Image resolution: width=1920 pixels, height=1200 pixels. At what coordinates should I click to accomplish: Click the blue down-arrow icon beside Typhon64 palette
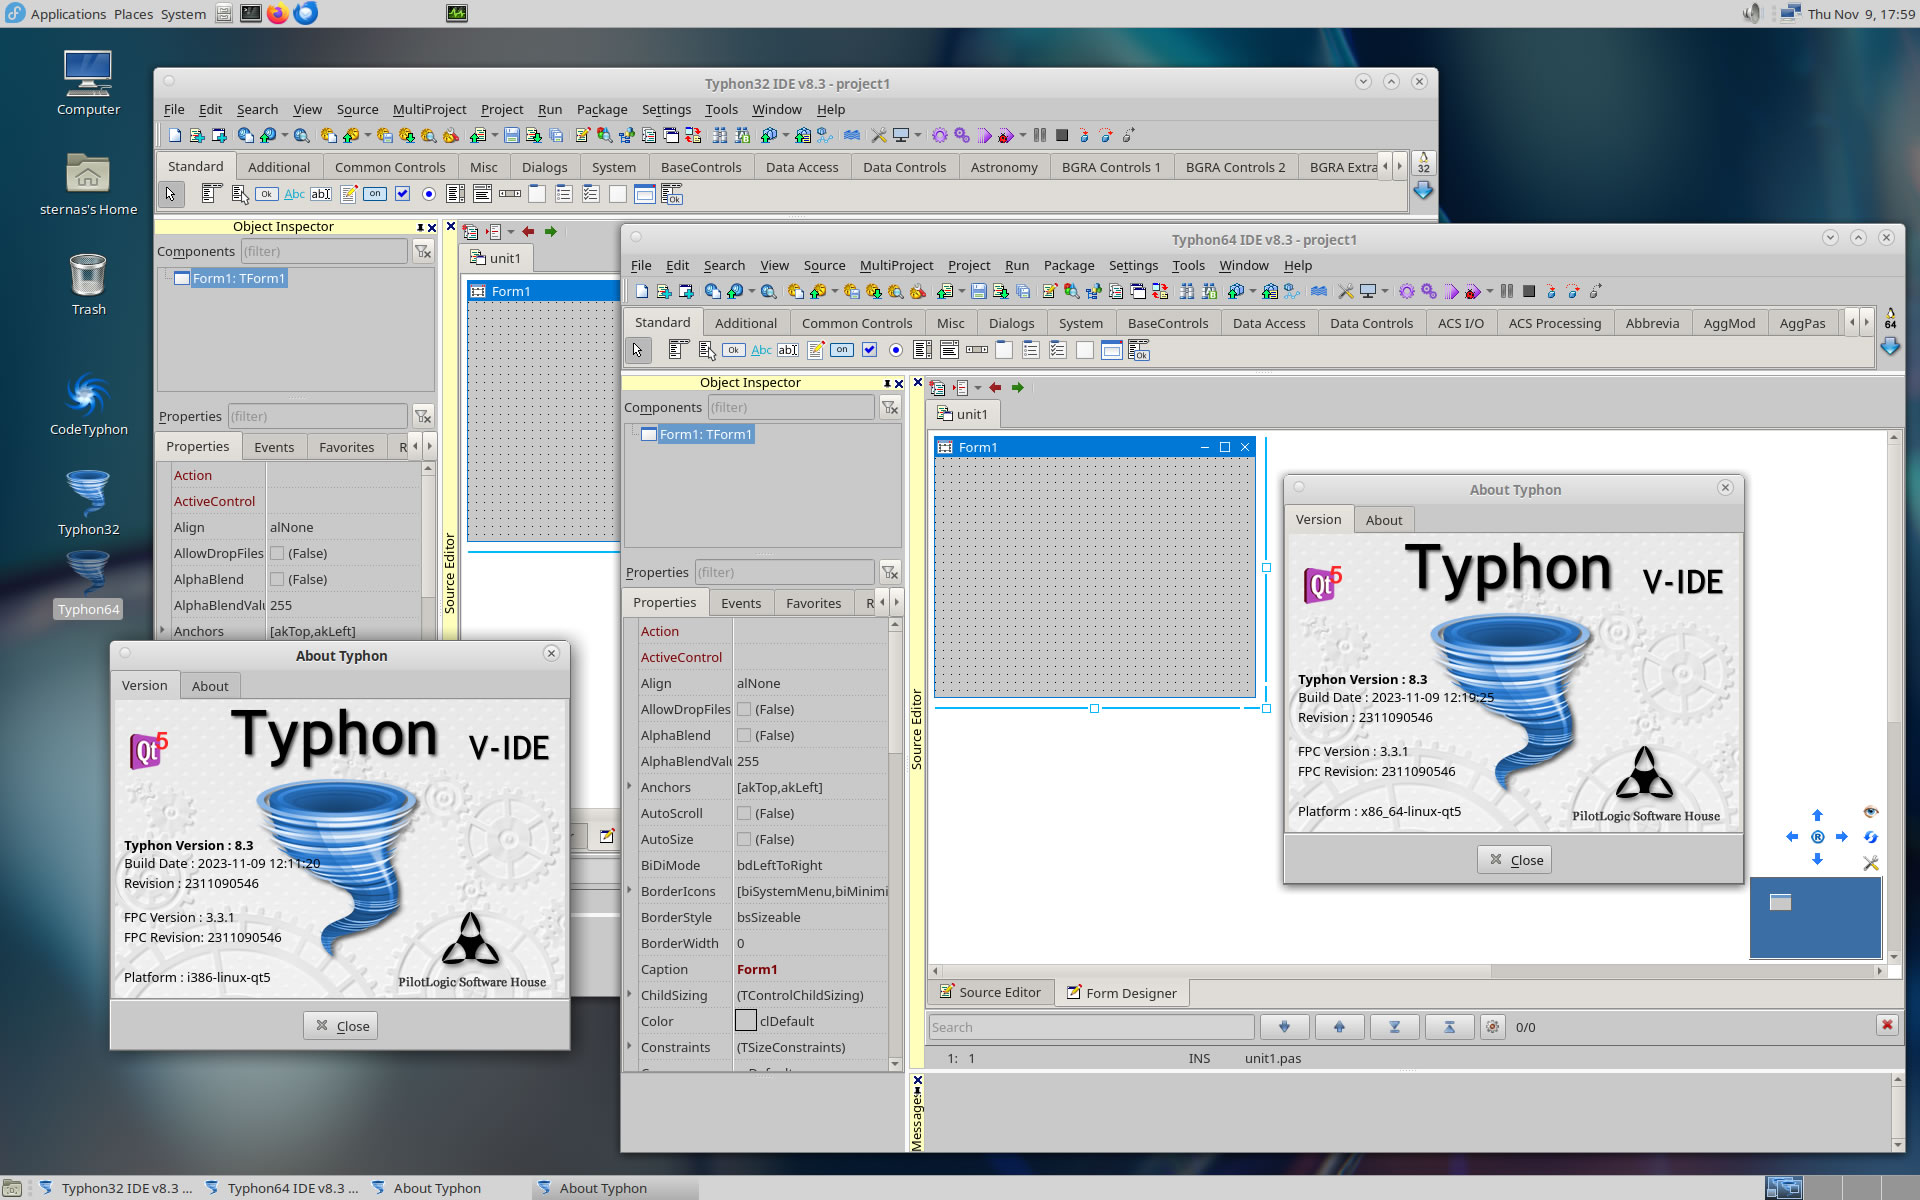[x=1890, y=347]
